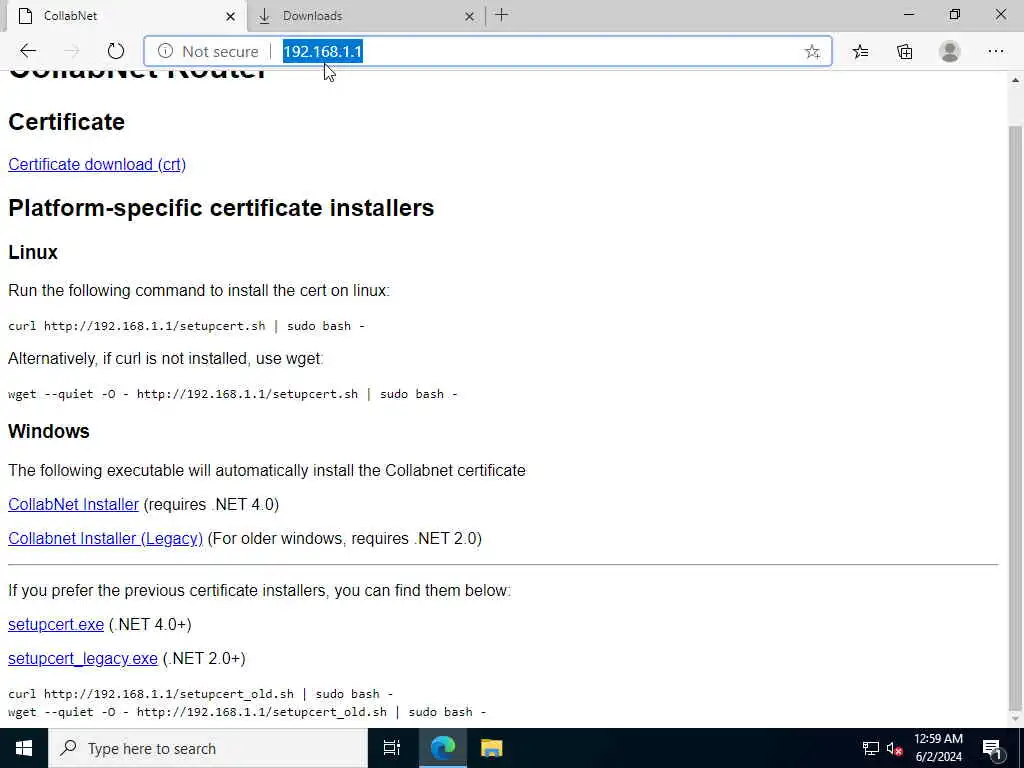Click the curl setupcert_old.sh command
Image resolution: width=1024 pixels, height=768 pixels.
click(x=200, y=694)
